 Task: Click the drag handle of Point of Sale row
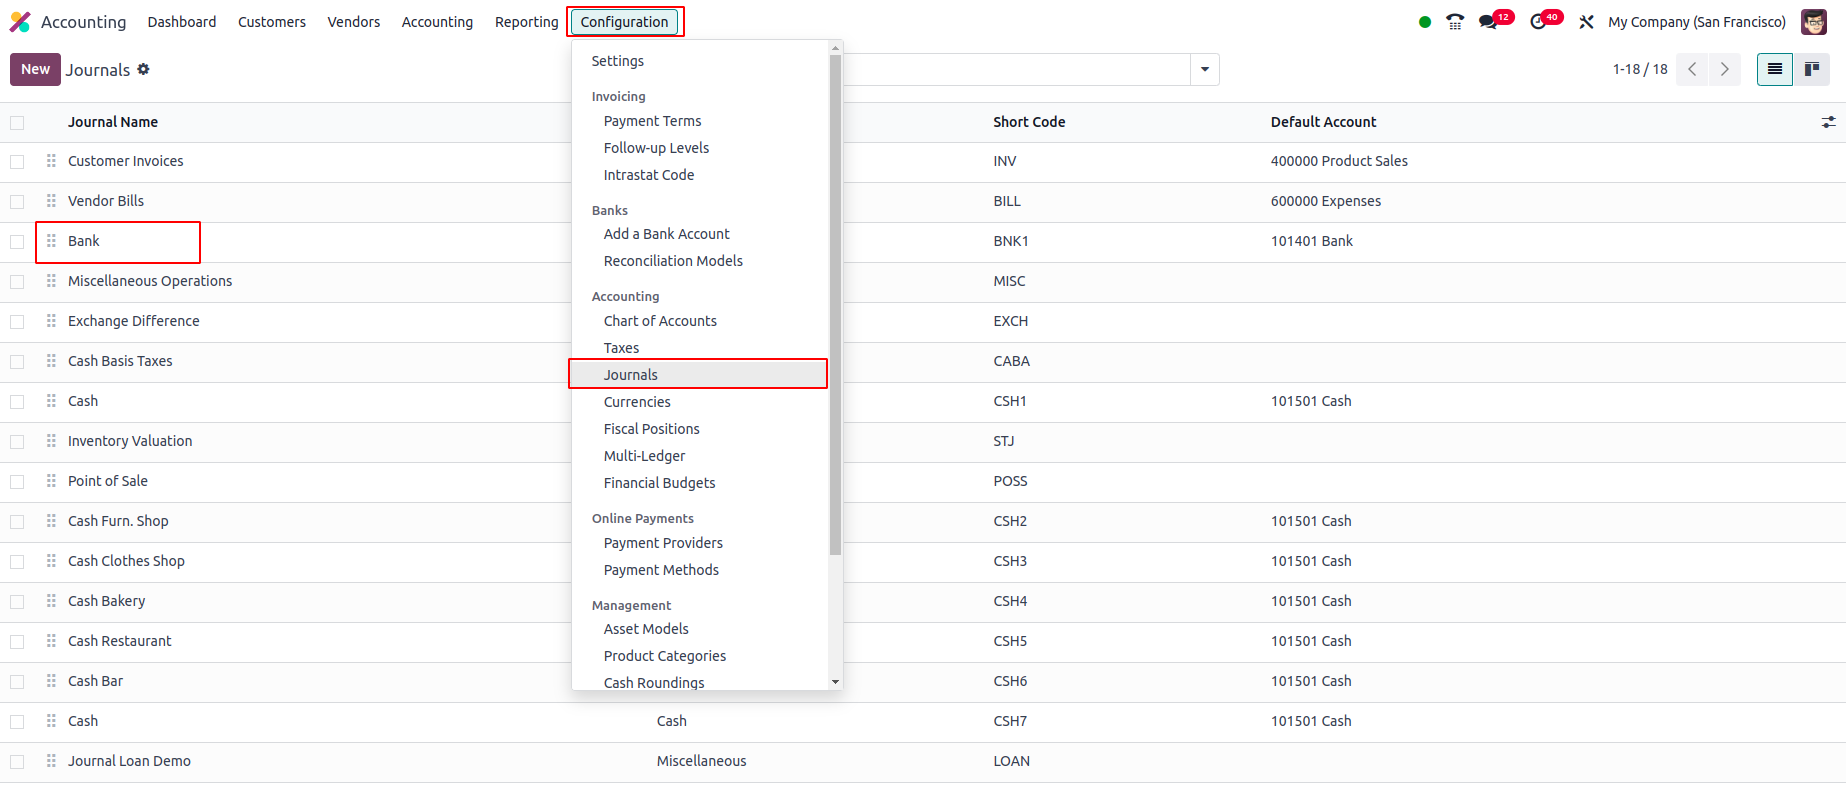(x=51, y=481)
